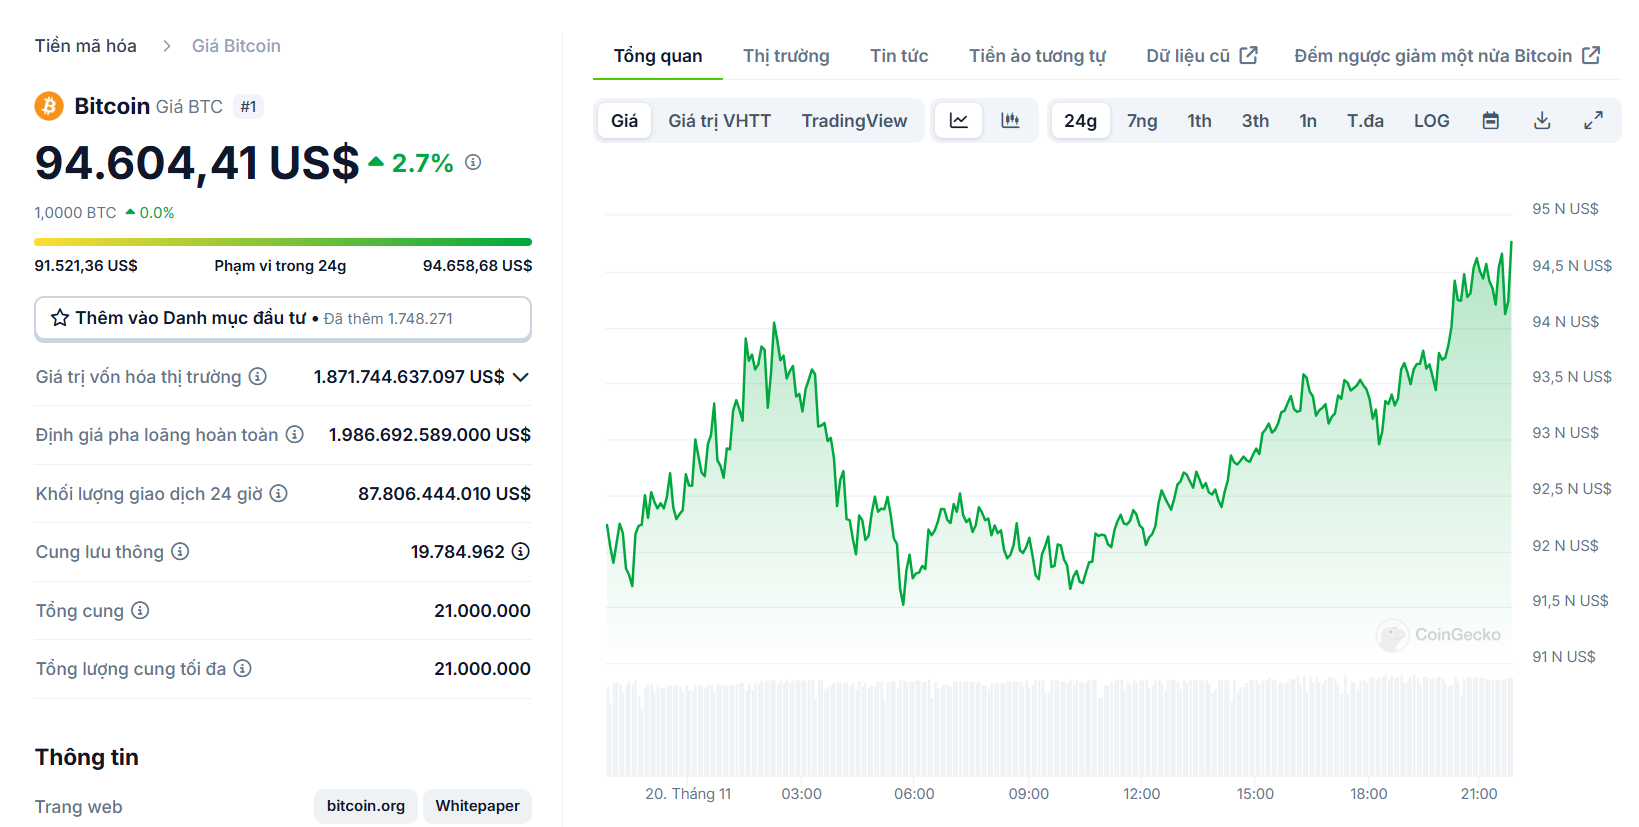1639x827 pixels.
Task: Open info icon for Định giá pha loãng hoàn toàn
Action: point(295,434)
